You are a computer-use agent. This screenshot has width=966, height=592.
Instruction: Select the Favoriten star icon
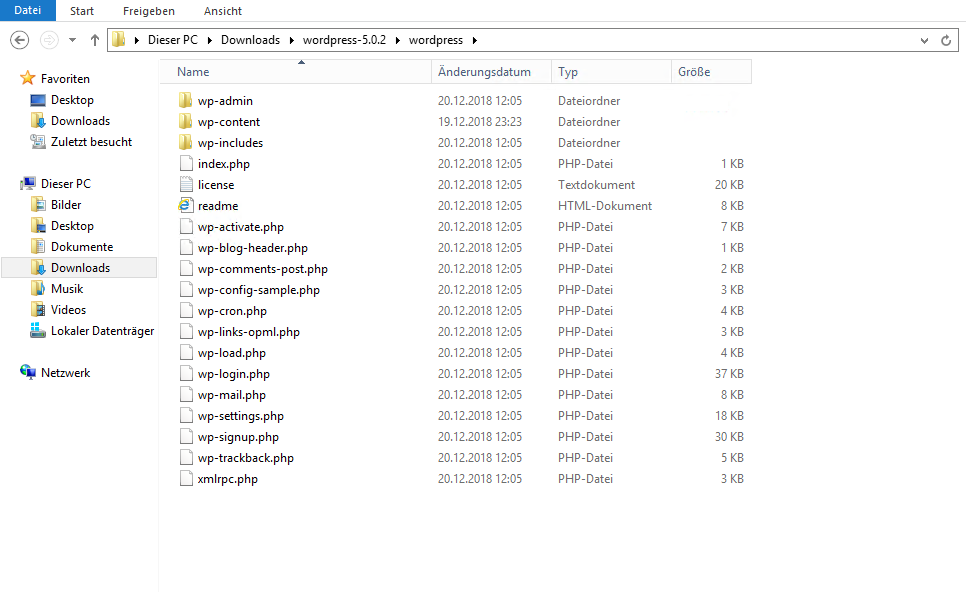tap(28, 78)
